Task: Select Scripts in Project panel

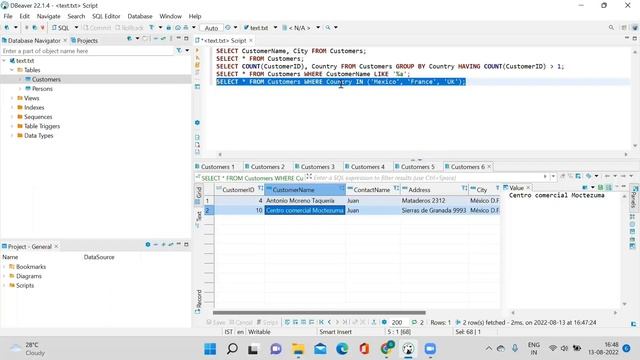Action: 24,285
